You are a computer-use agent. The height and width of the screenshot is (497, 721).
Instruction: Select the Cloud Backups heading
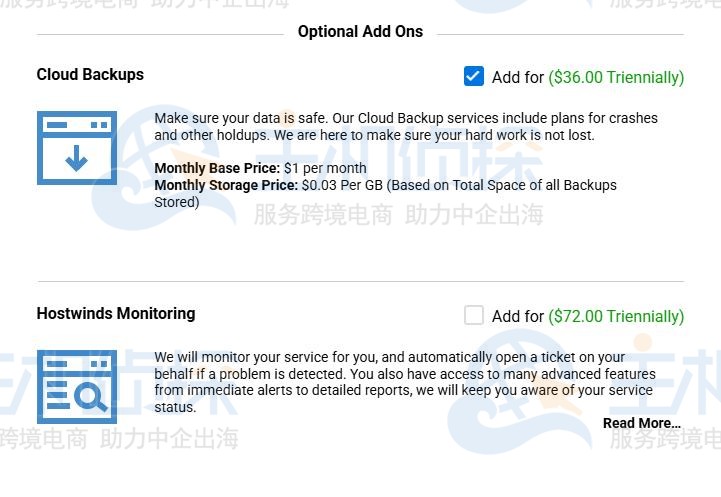click(x=90, y=74)
